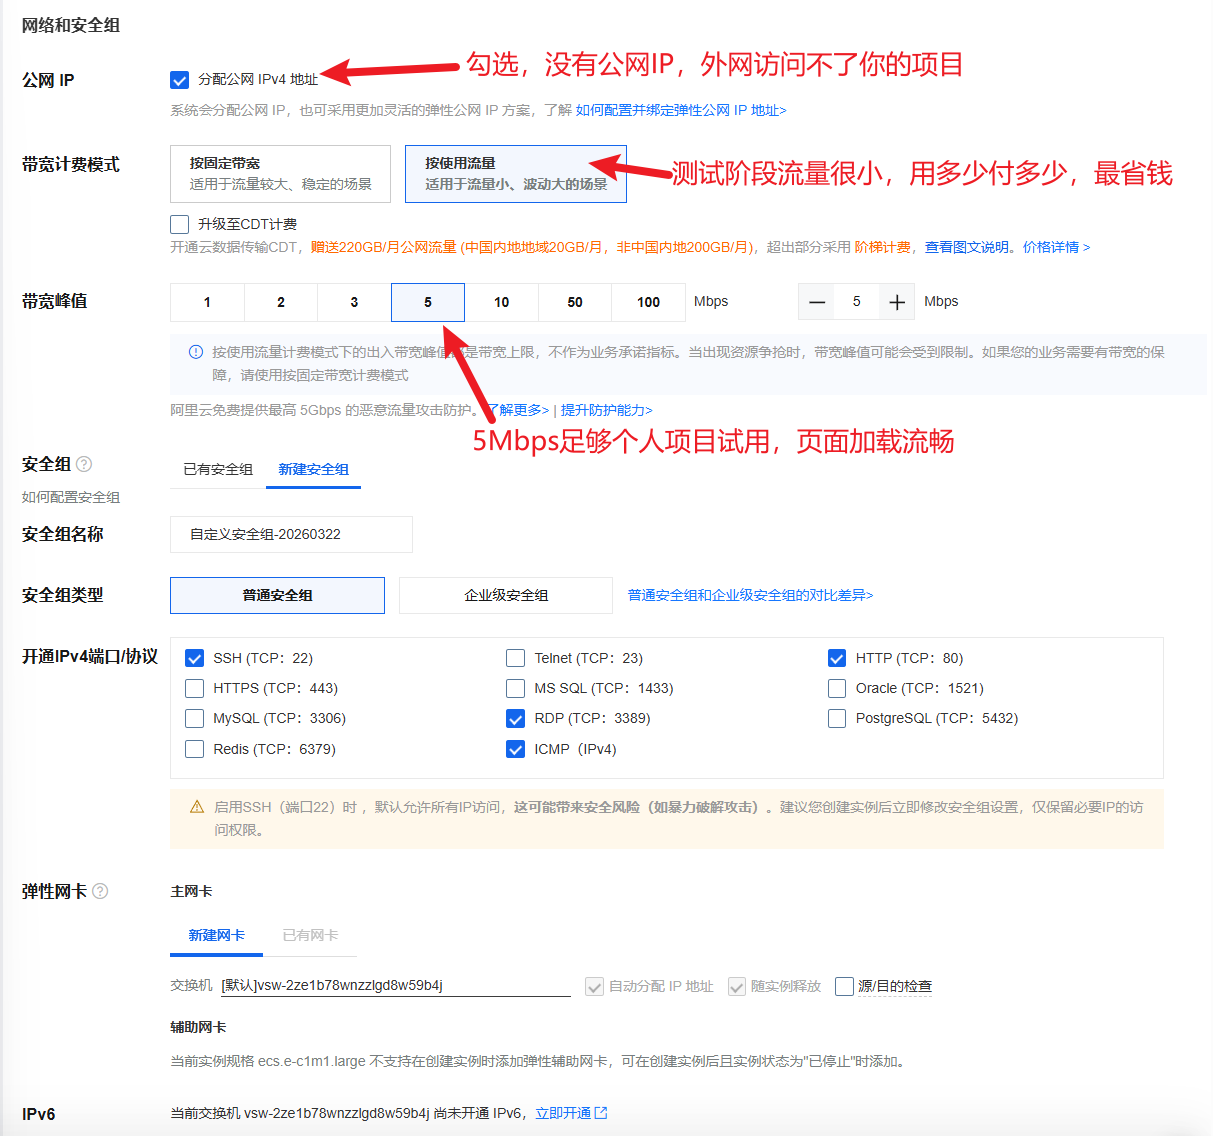
Task: Select 按固定带宽 billing mode
Action: tap(280, 173)
